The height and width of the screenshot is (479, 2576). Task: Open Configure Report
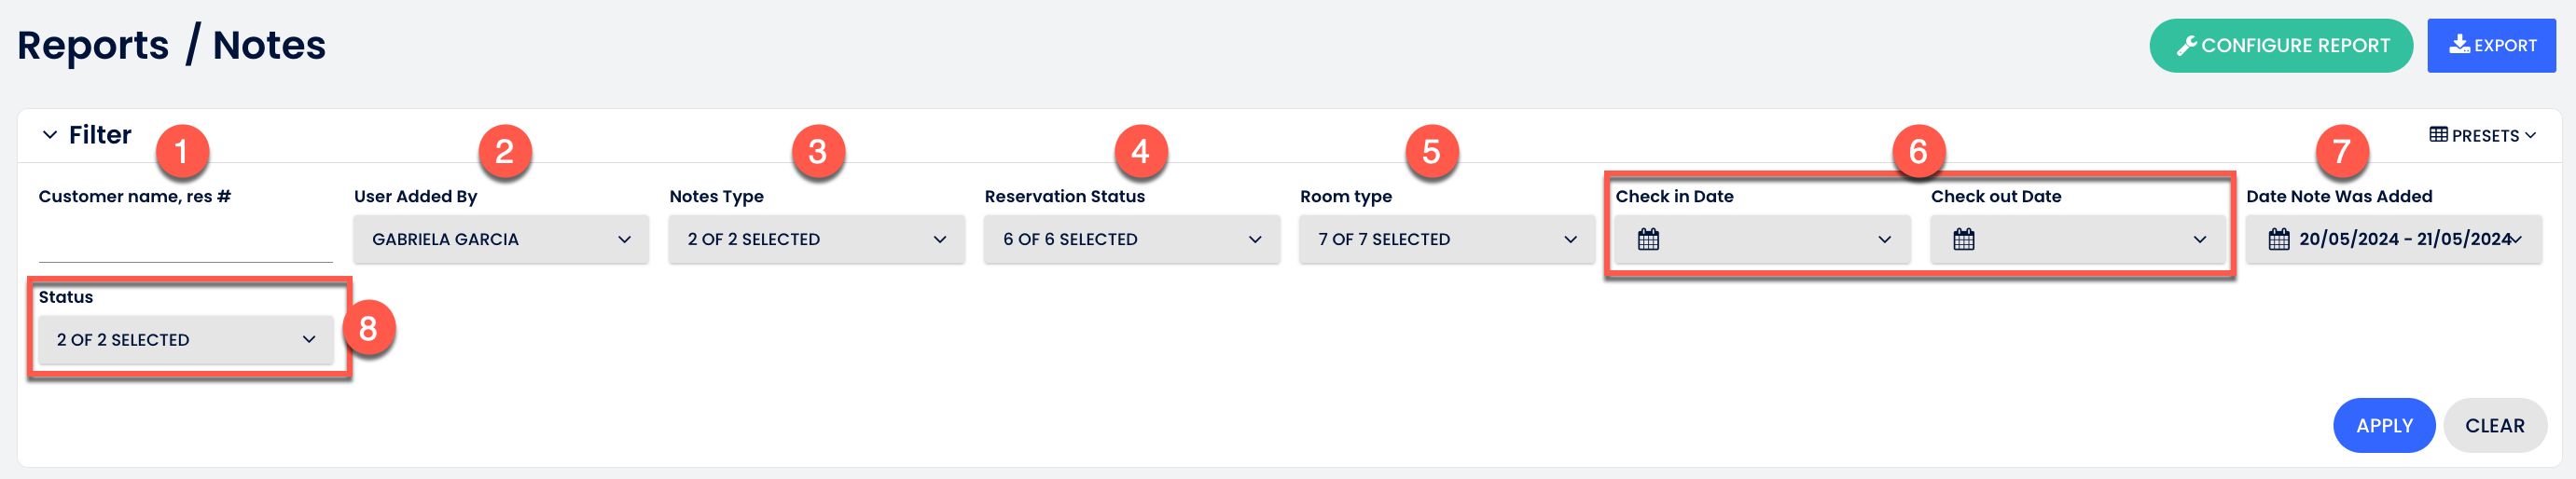[2280, 45]
